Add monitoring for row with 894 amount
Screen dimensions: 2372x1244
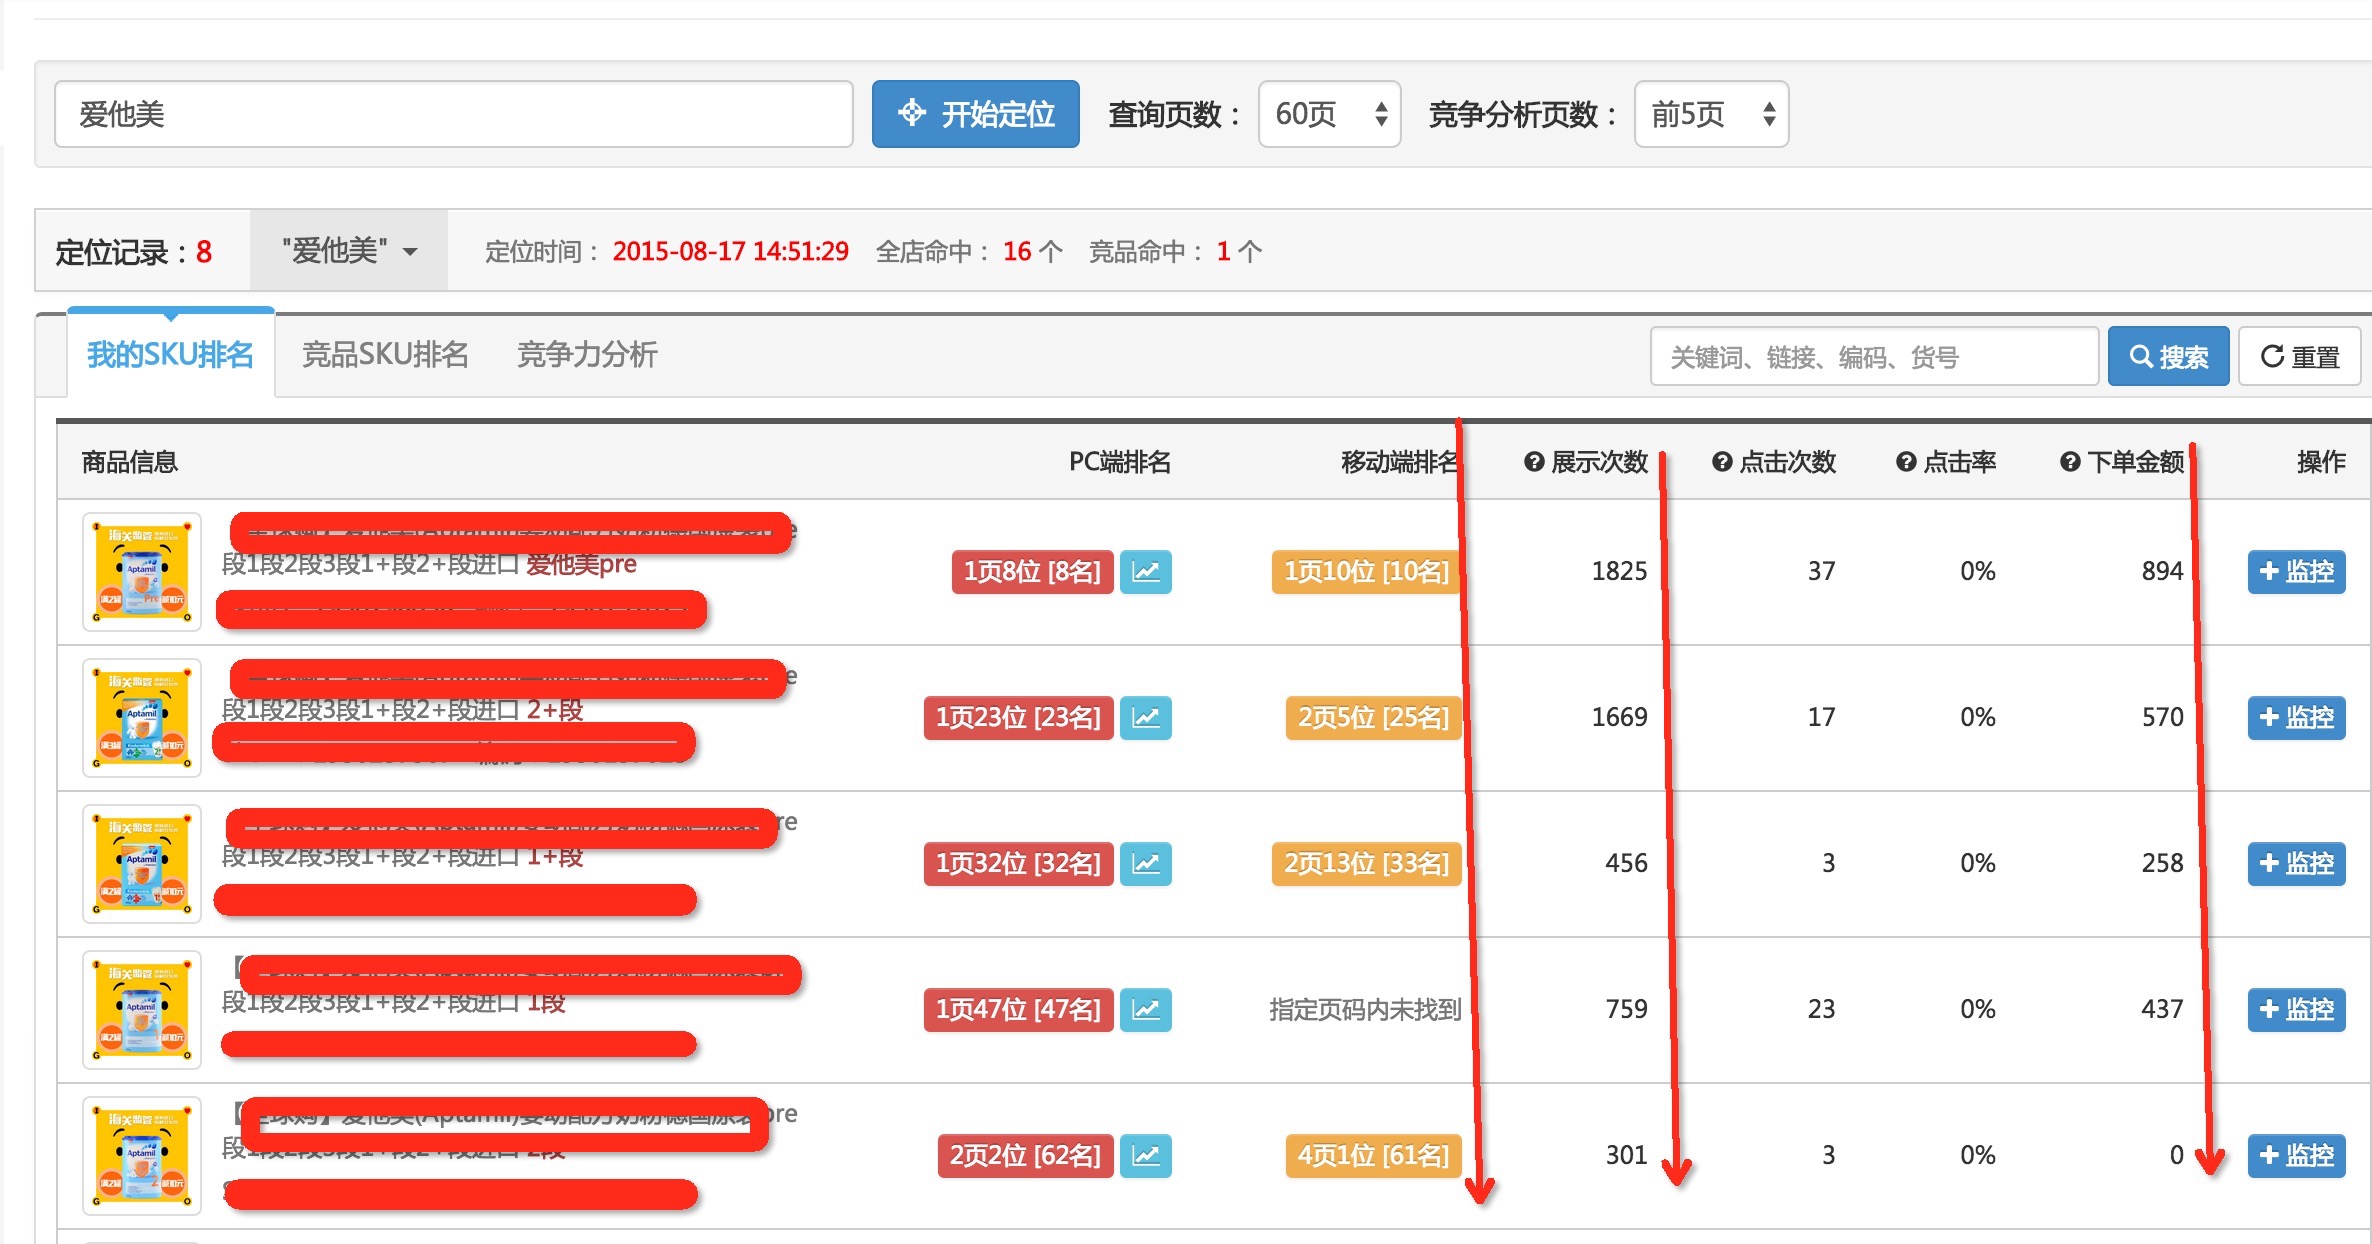[2296, 572]
